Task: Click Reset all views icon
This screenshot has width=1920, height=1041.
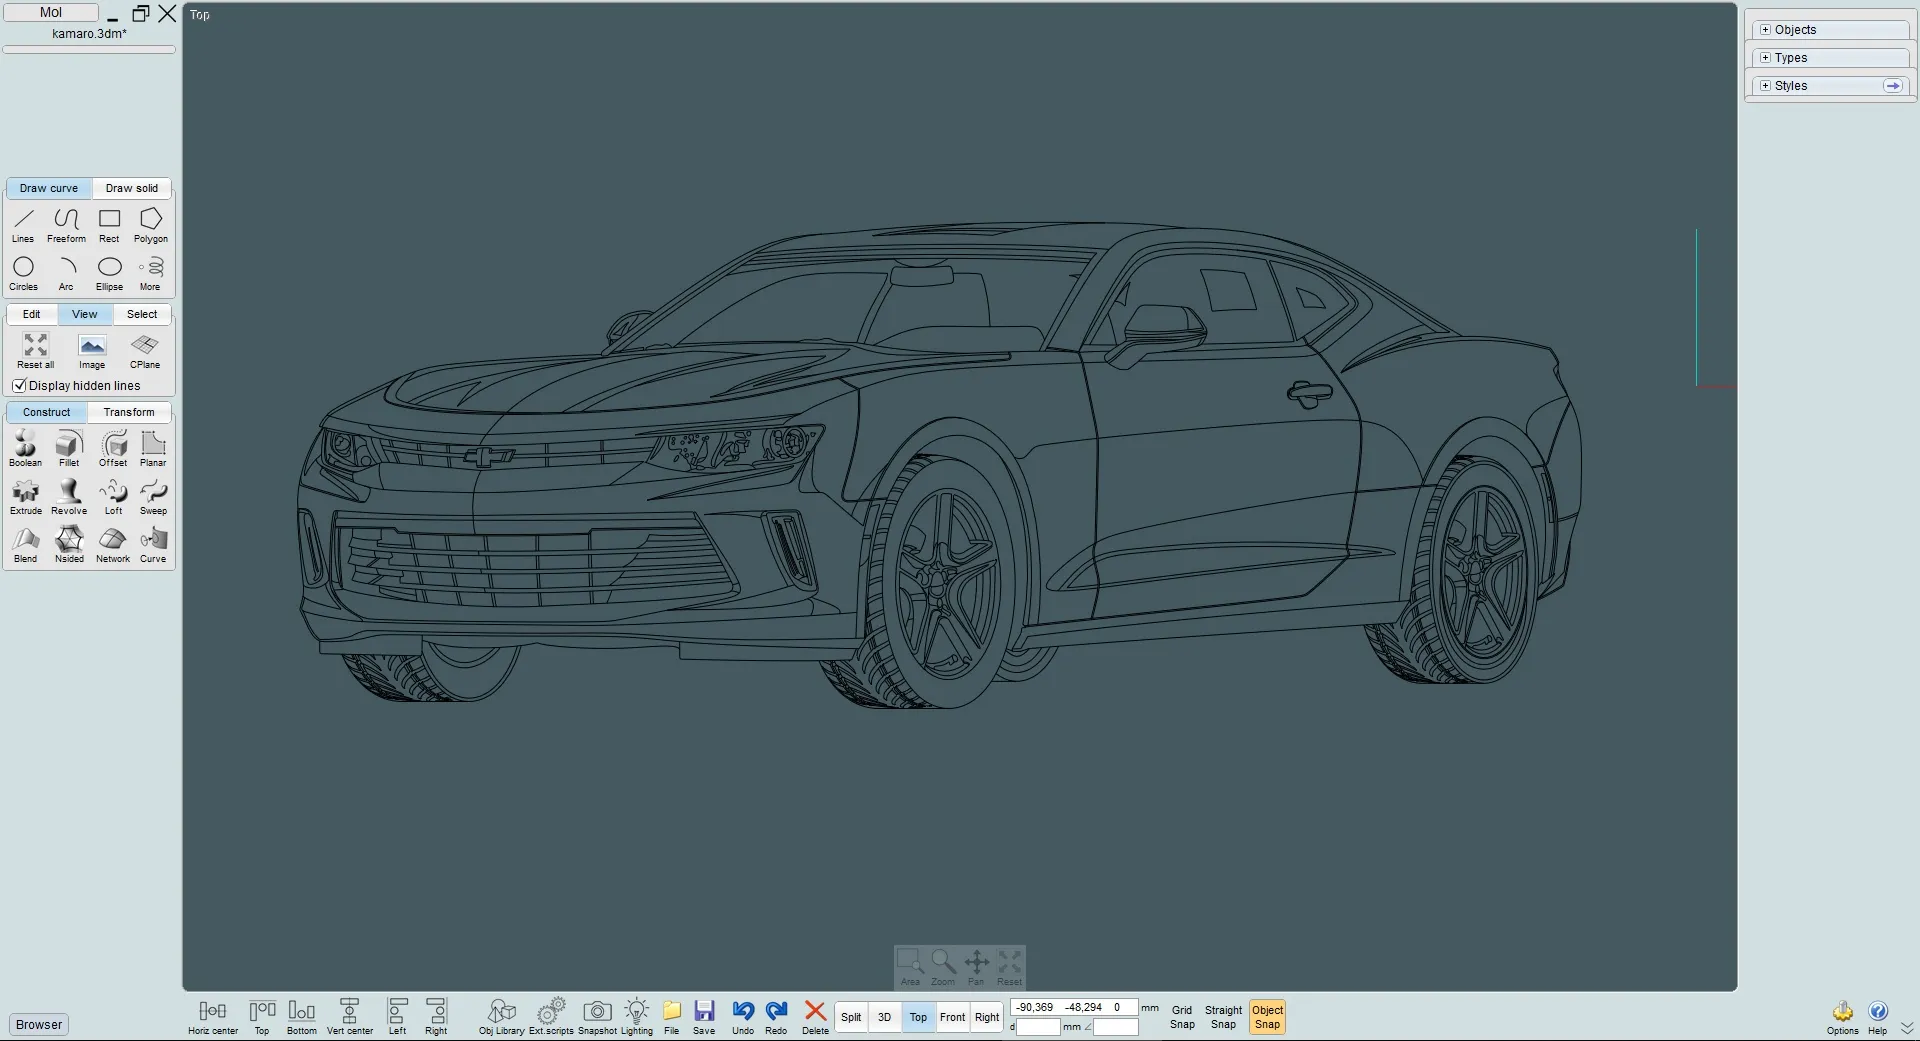Action: click(x=36, y=351)
